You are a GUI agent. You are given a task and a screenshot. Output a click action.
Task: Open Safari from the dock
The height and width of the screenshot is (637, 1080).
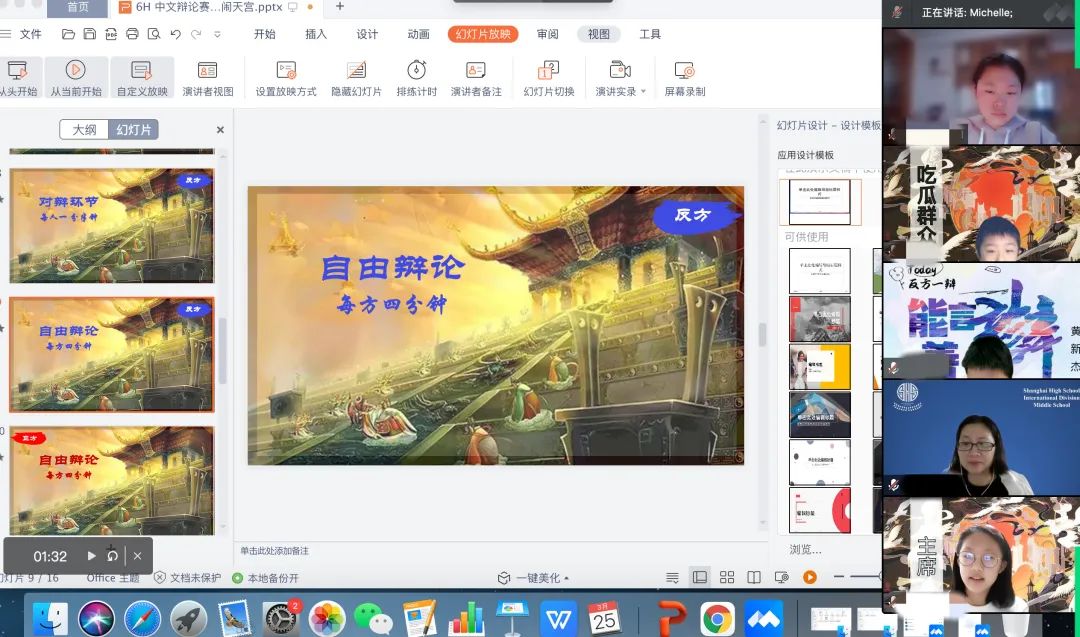pyautogui.click(x=143, y=618)
